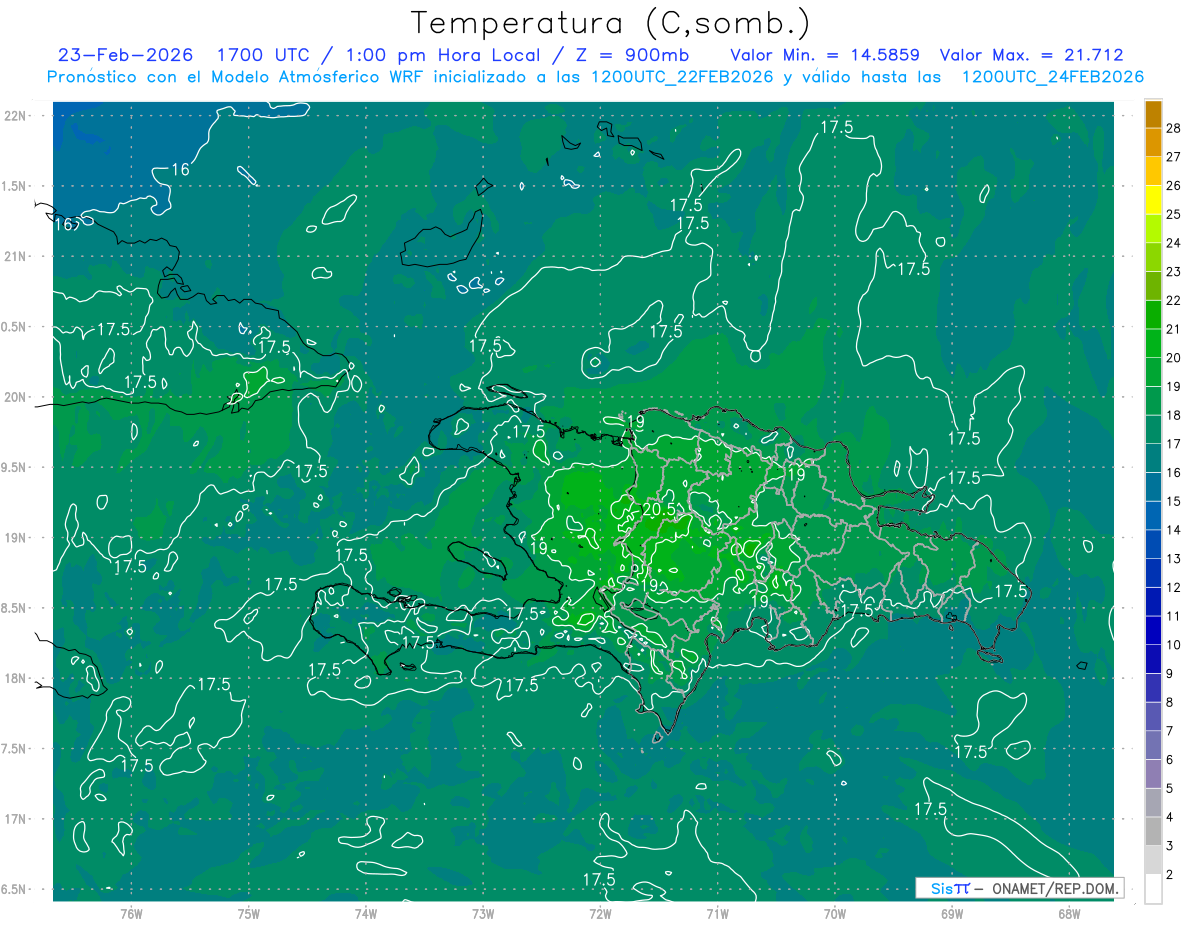Click the "68W" longitude axis label
Image resolution: width=1200 pixels, height=927 pixels.
[1068, 913]
